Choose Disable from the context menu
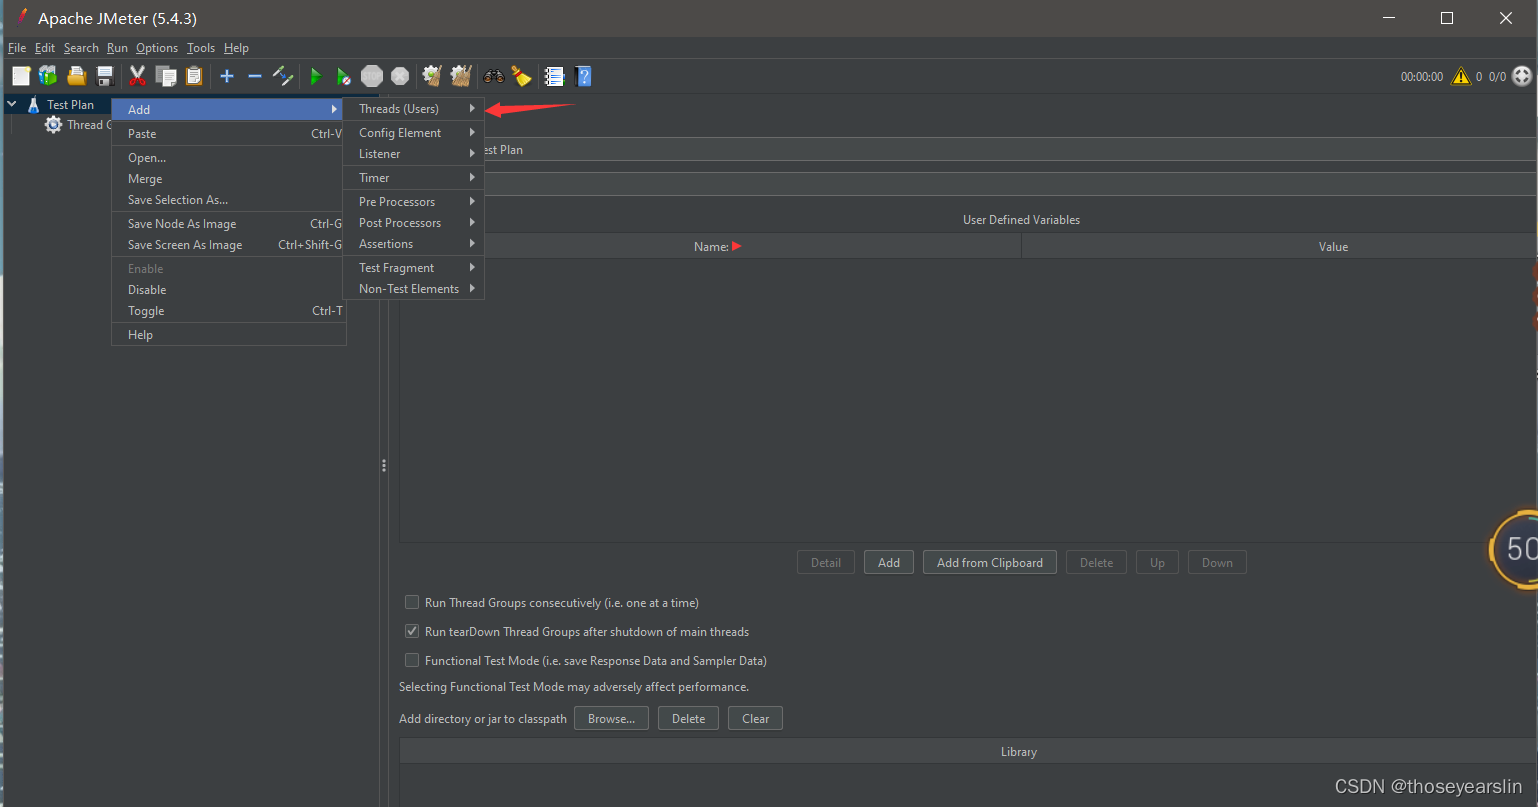 point(229,290)
